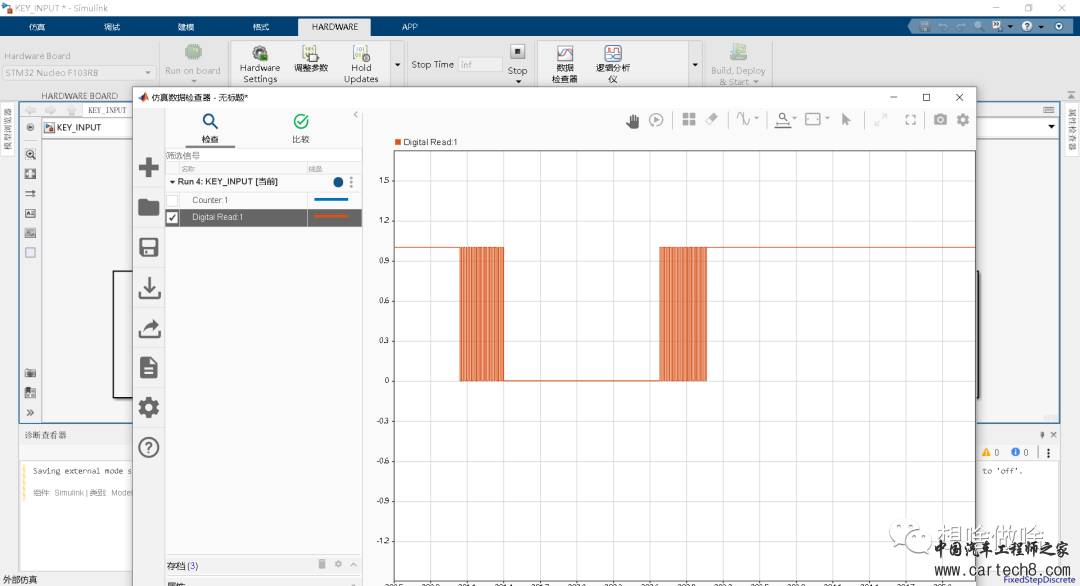Open the zoom-in-time tool dropdown
Image resolution: width=1080 pixels, height=586 pixels.
click(786, 120)
